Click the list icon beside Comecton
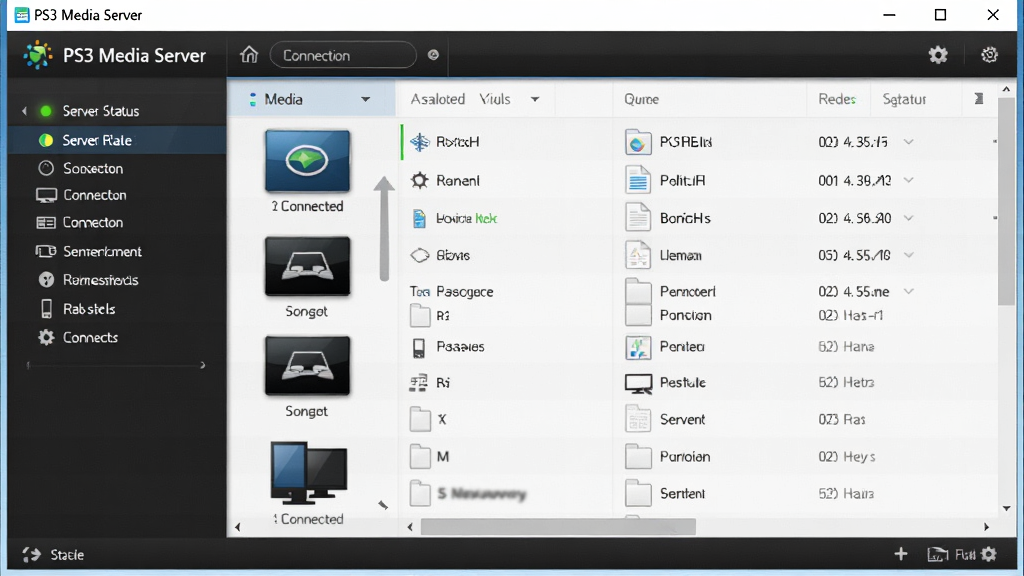Viewport: 1024px width, 576px height. pos(46,223)
